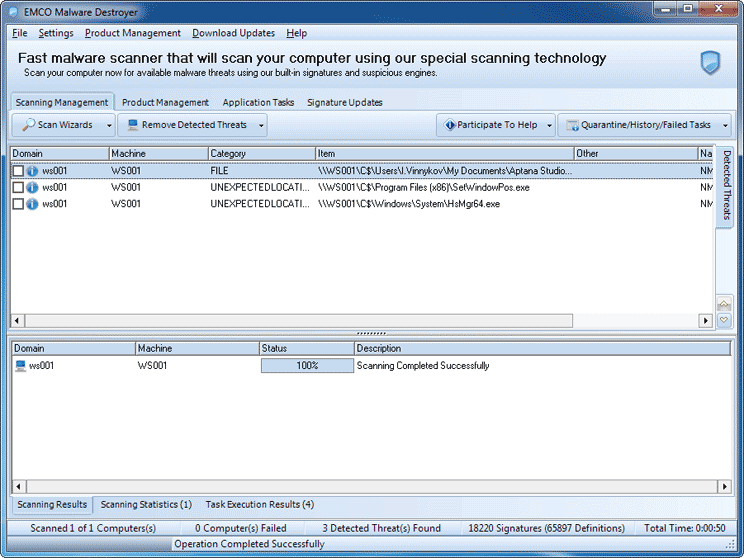Click info icon of HsMgr64.exe threat
This screenshot has height=558, width=744.
coord(32,204)
